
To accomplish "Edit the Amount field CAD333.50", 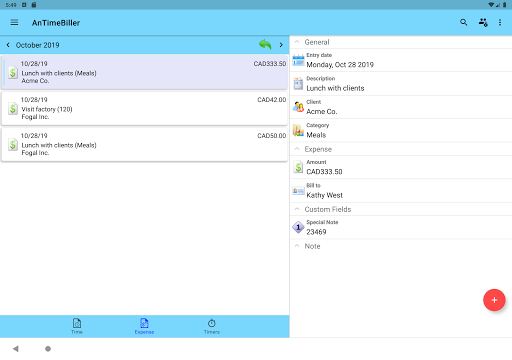I will 401,167.
